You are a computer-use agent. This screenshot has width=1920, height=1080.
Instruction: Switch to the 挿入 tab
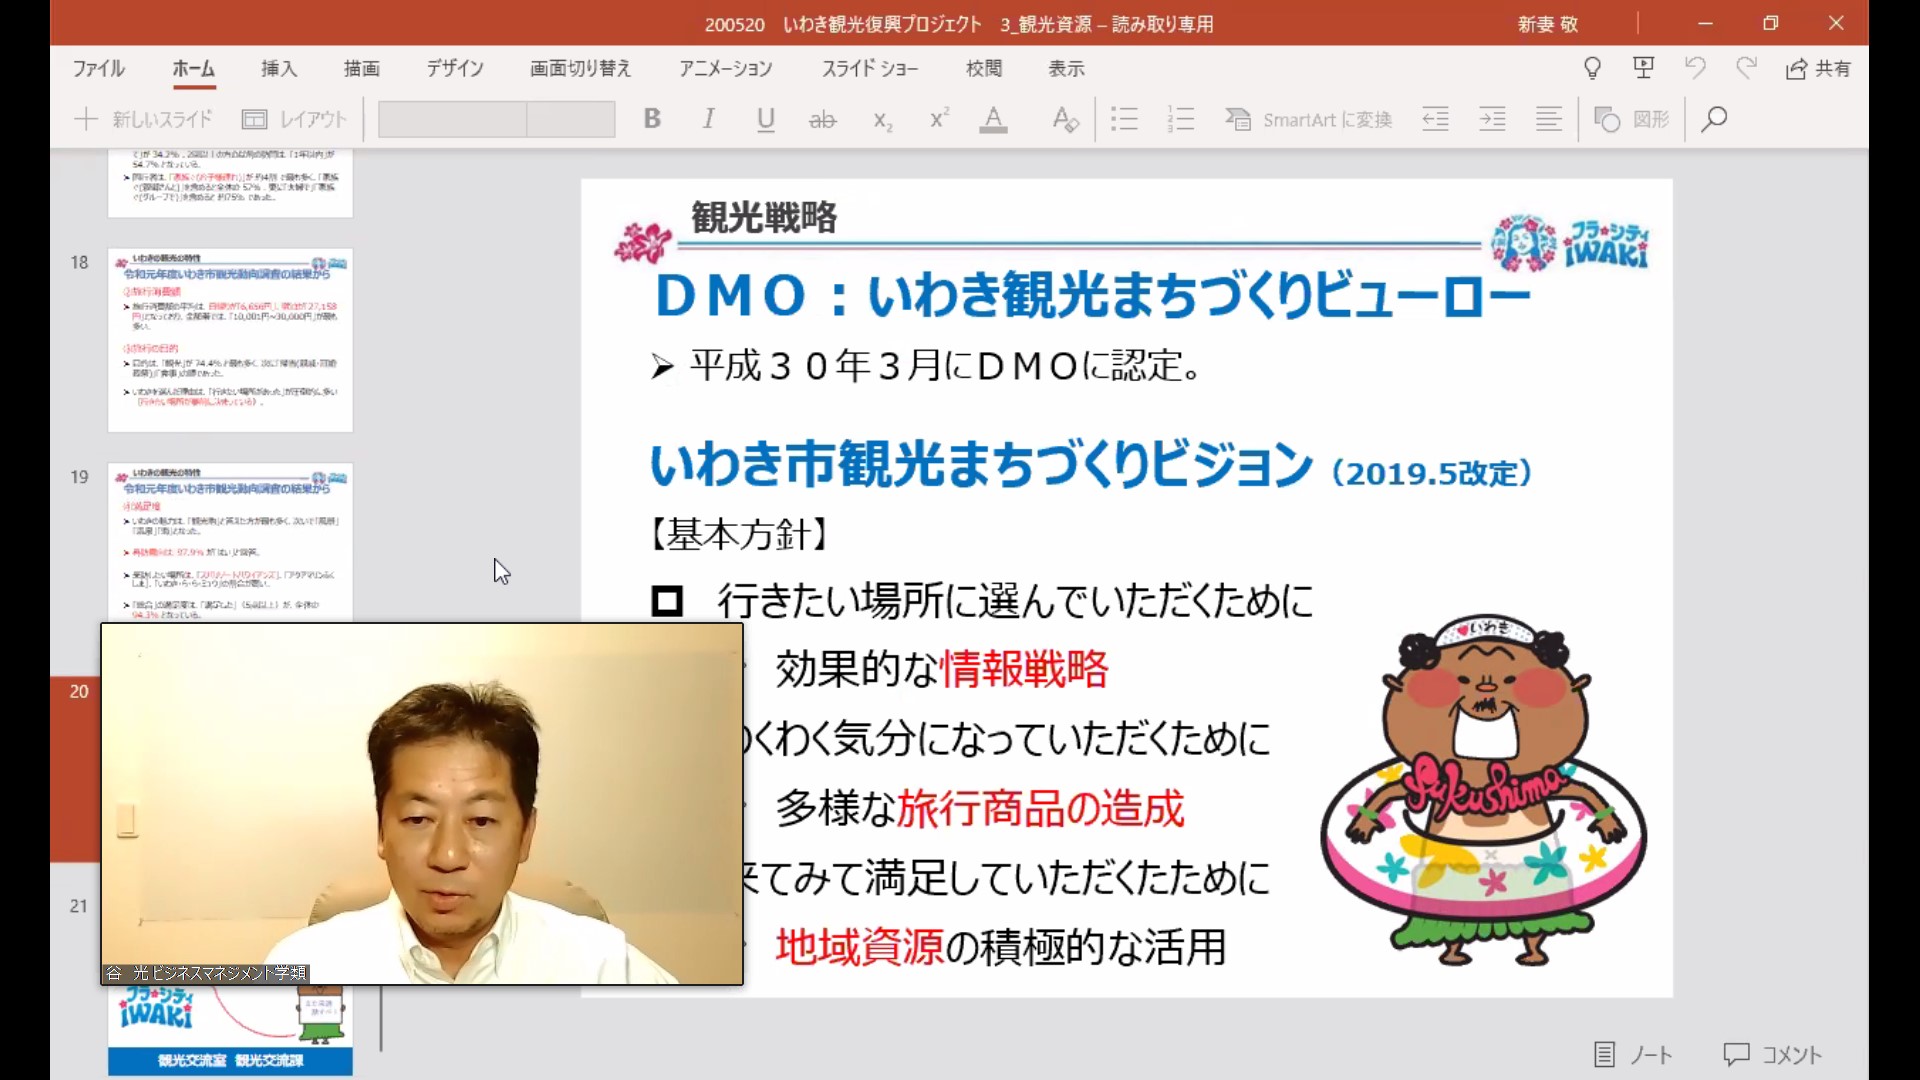tap(279, 68)
